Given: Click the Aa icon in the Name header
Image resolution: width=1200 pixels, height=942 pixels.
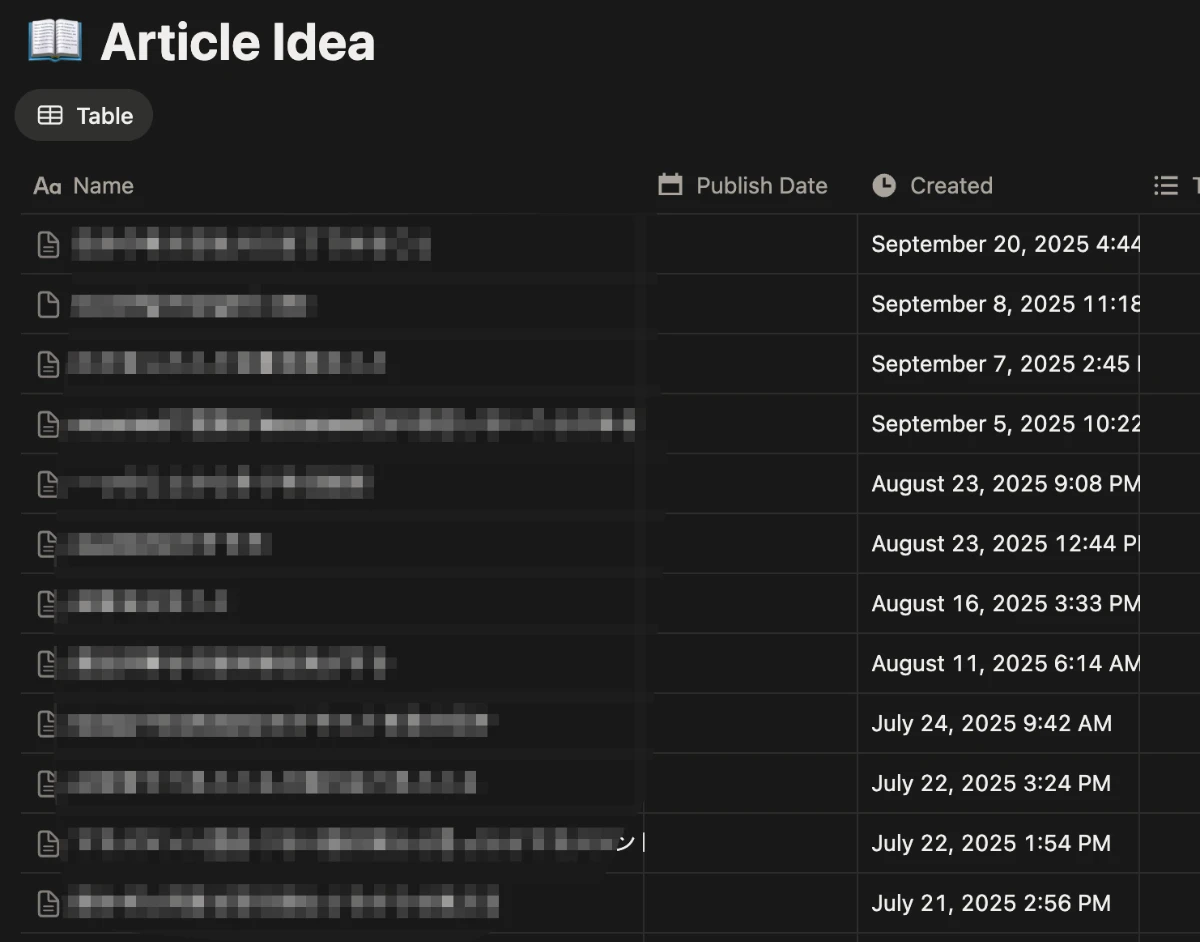Looking at the screenshot, I should [47, 186].
